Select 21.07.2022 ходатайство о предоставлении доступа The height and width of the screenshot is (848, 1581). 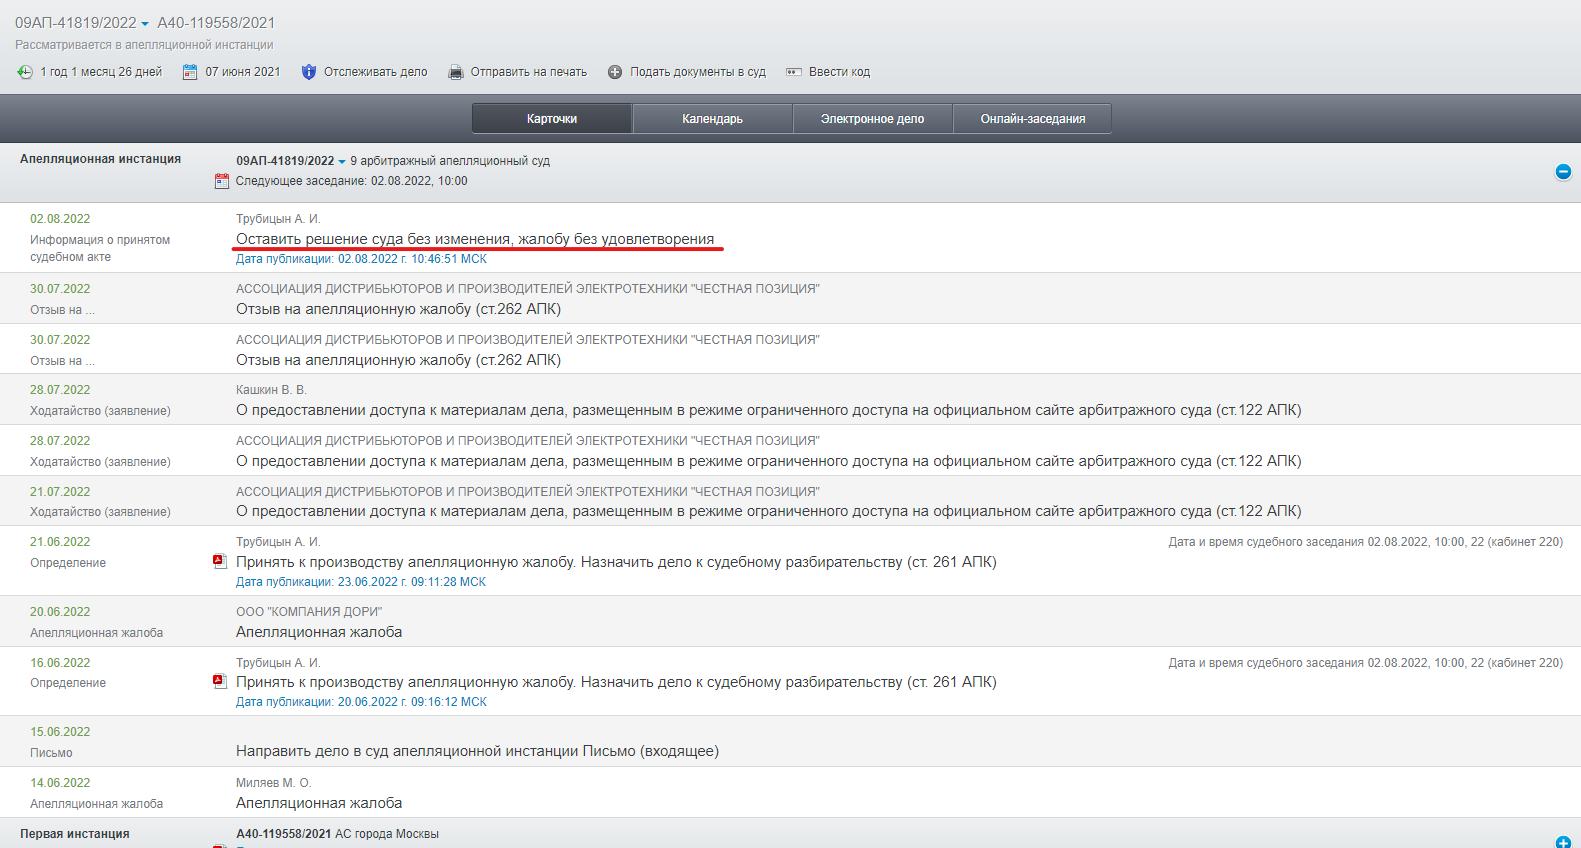point(790,501)
